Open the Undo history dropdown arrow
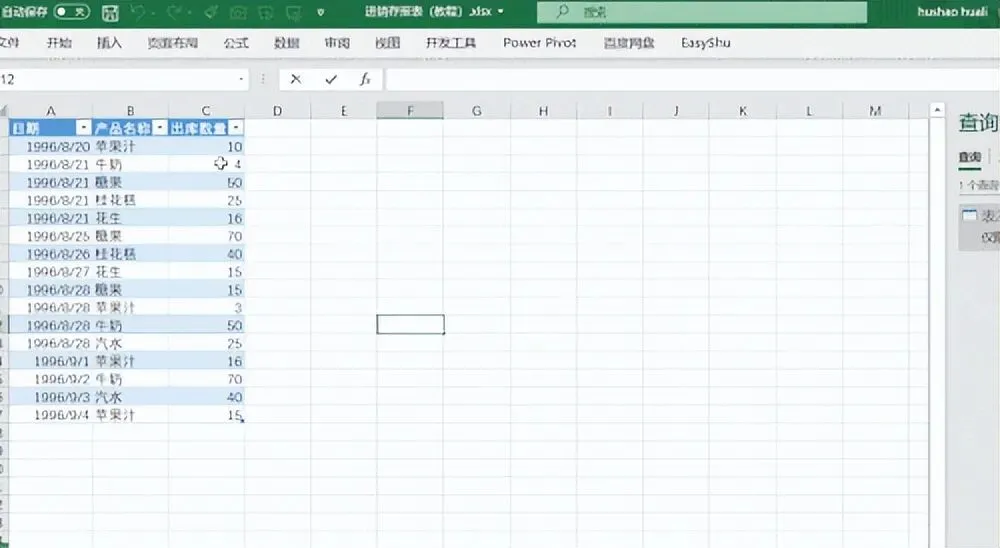 154,12
